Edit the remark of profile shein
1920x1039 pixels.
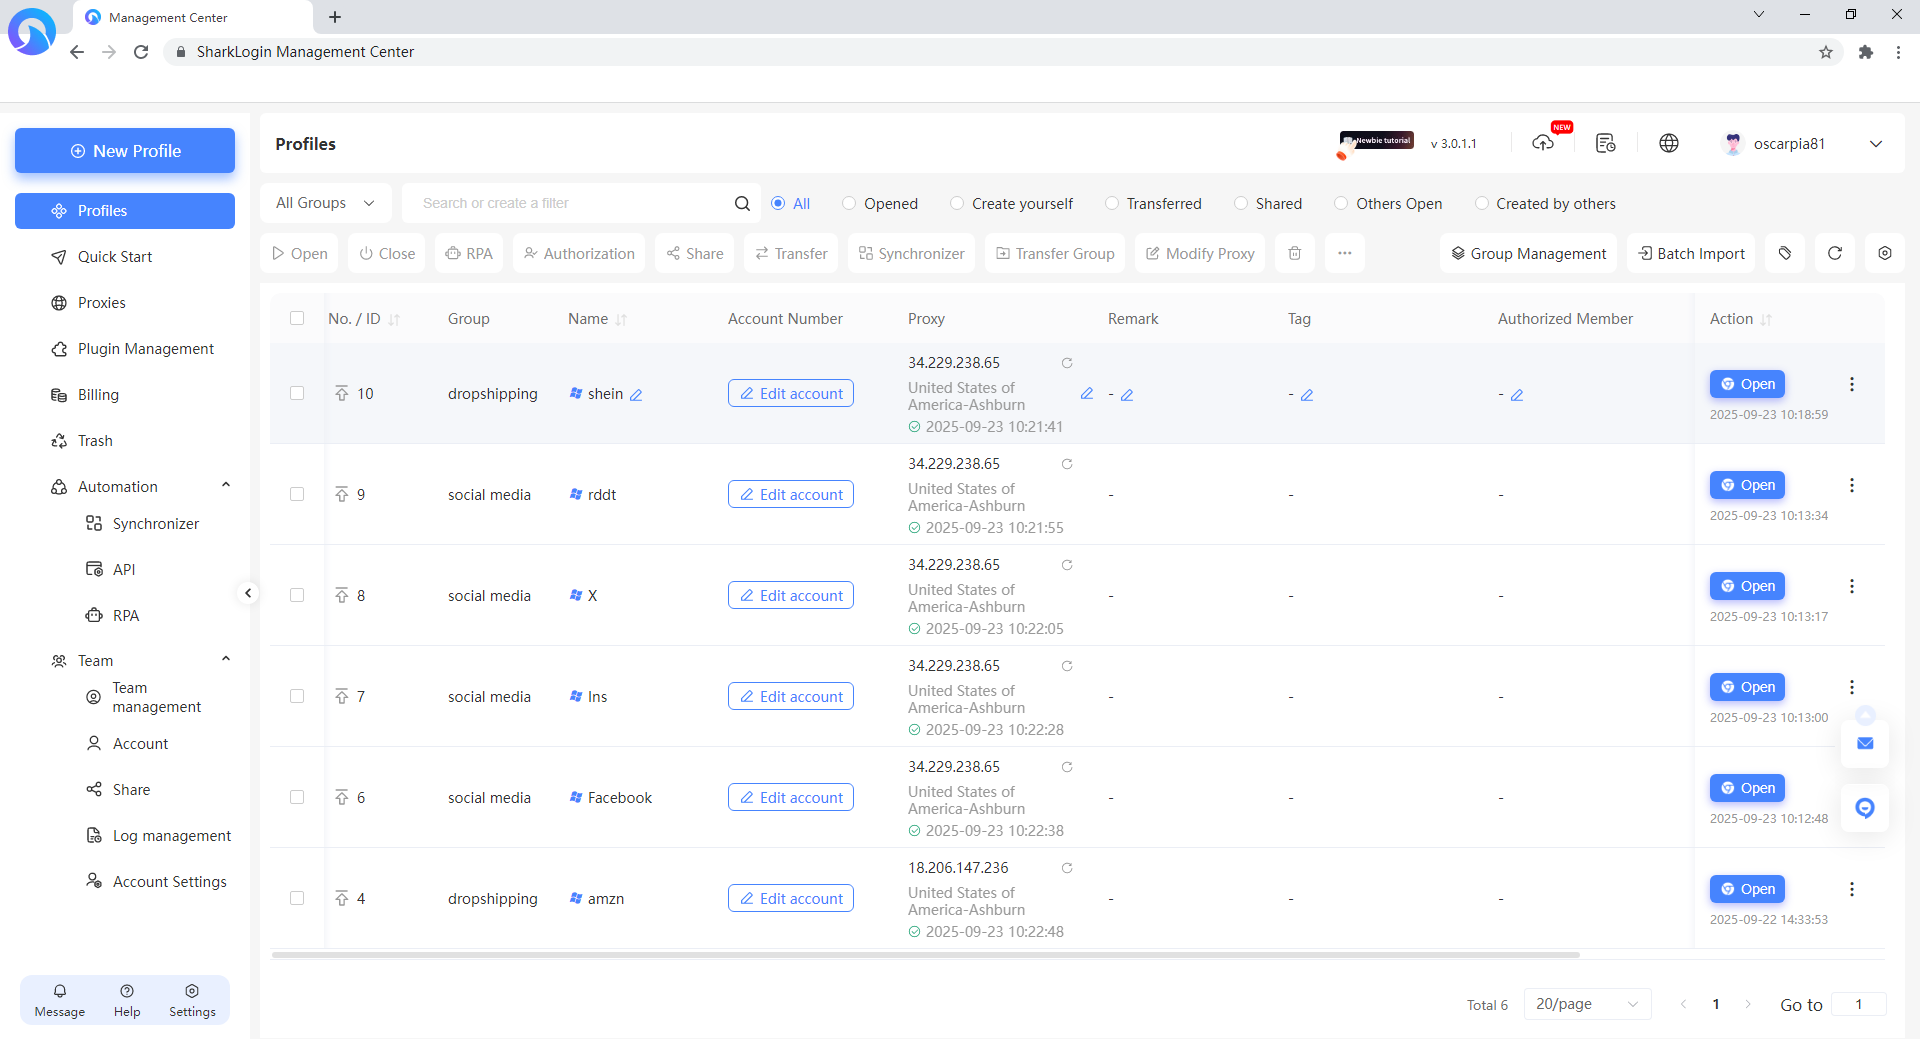[1127, 395]
